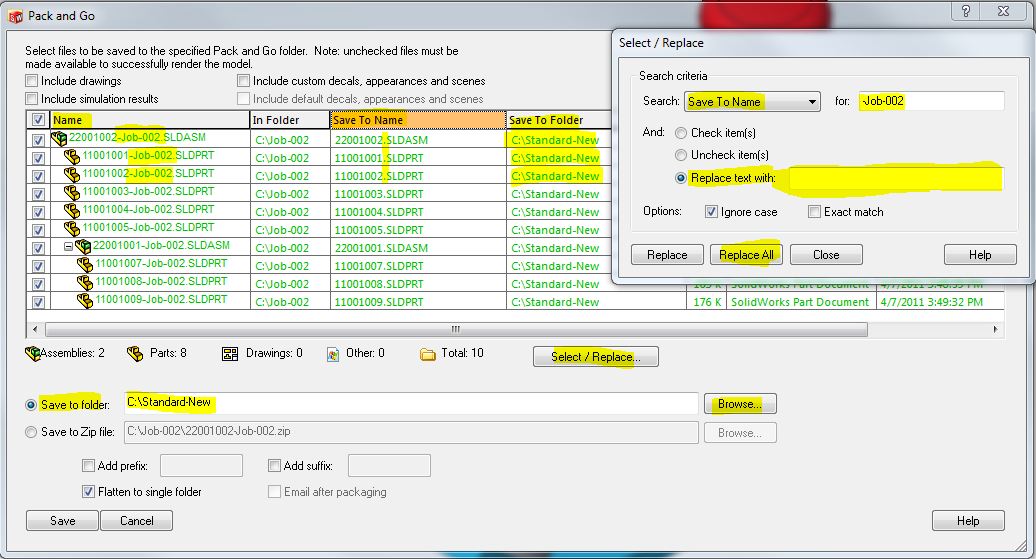The width and height of the screenshot is (1036, 559).
Task: Click the assembly icon of 22001001-Job-002.SLDASM
Action: pos(83,246)
